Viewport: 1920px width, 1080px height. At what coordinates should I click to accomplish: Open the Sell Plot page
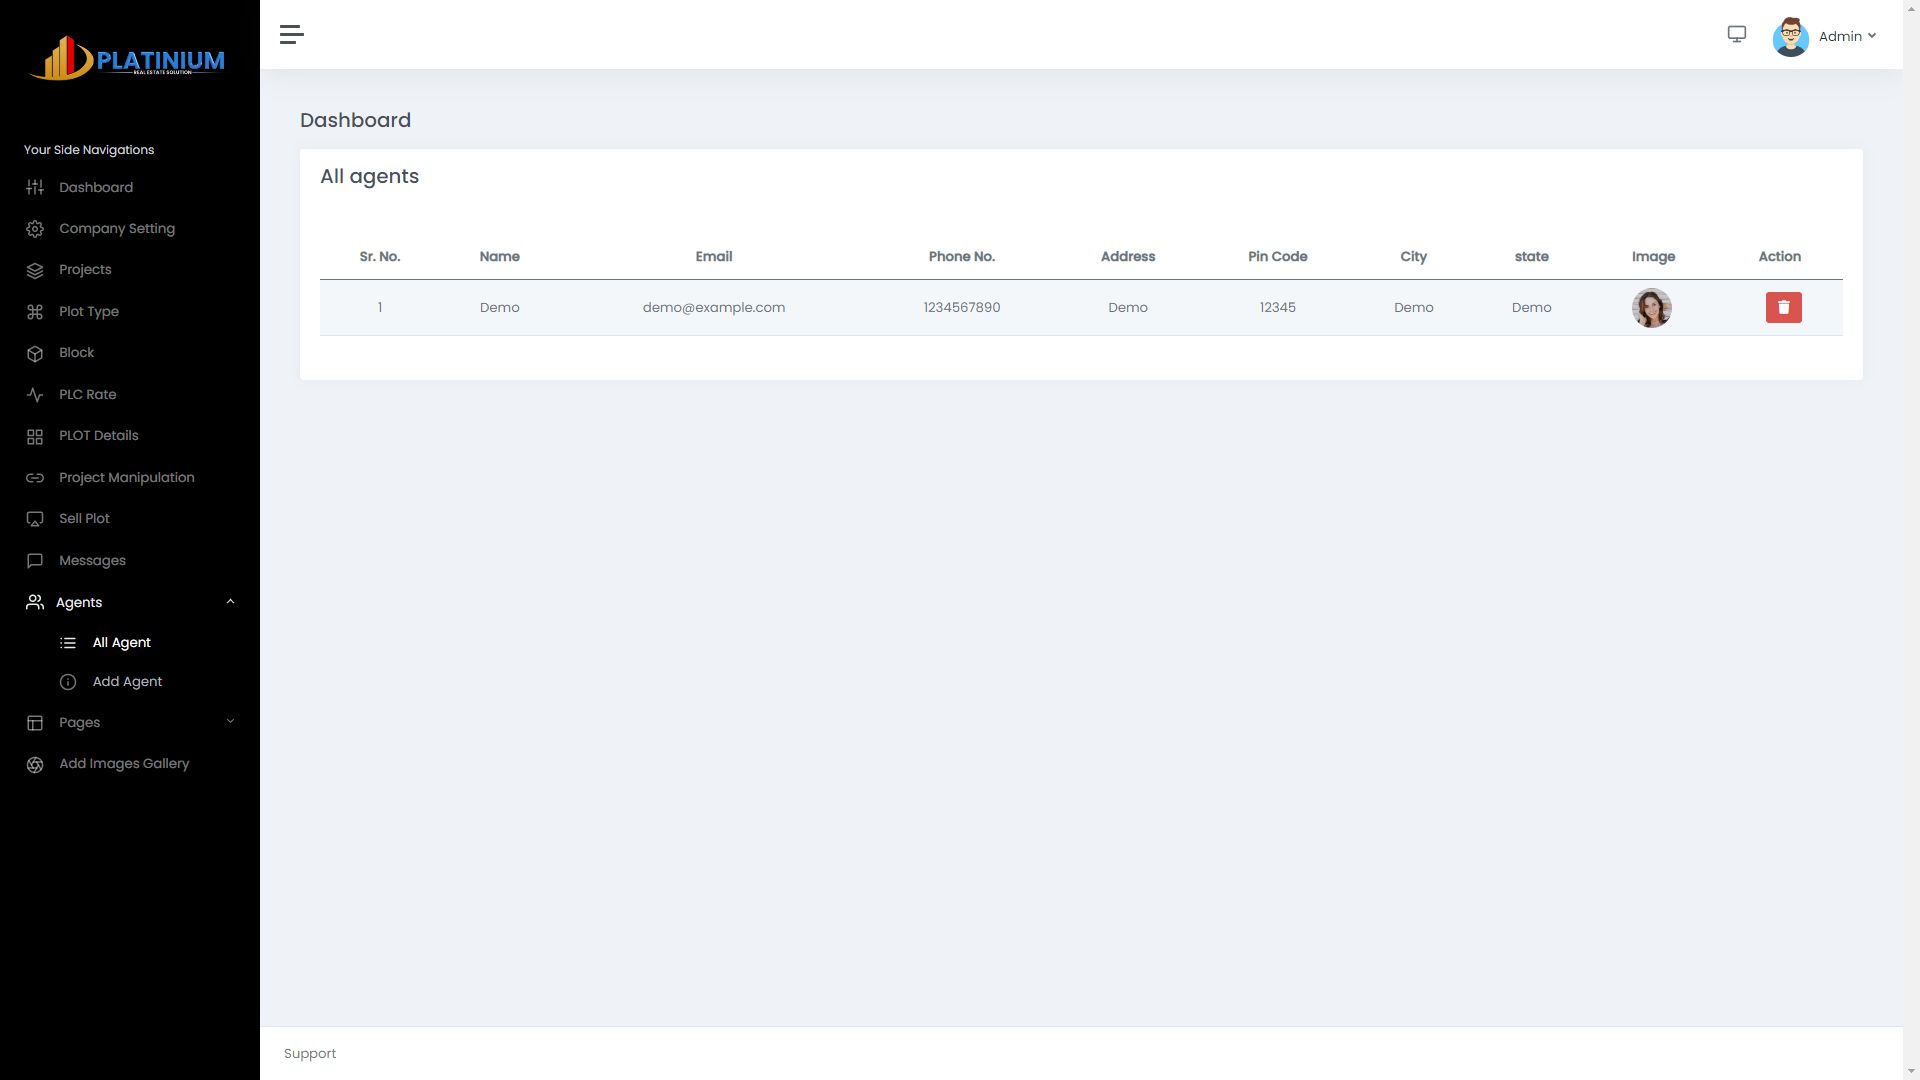[84, 519]
